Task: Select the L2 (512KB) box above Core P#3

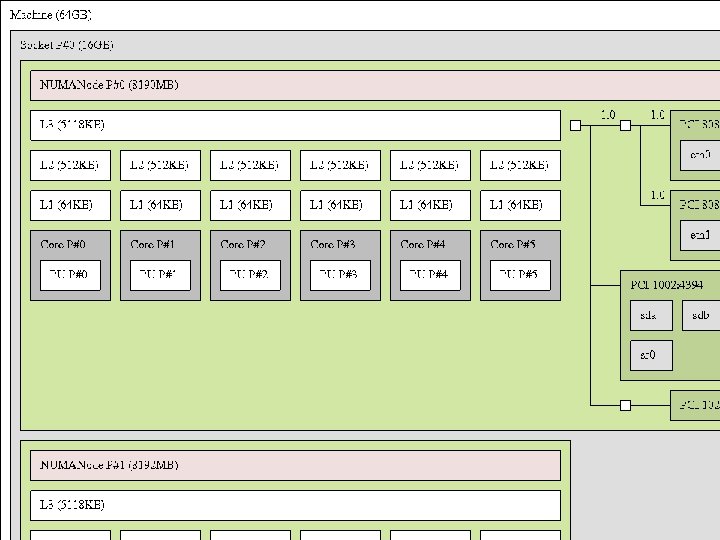Action: pyautogui.click(x=340, y=165)
